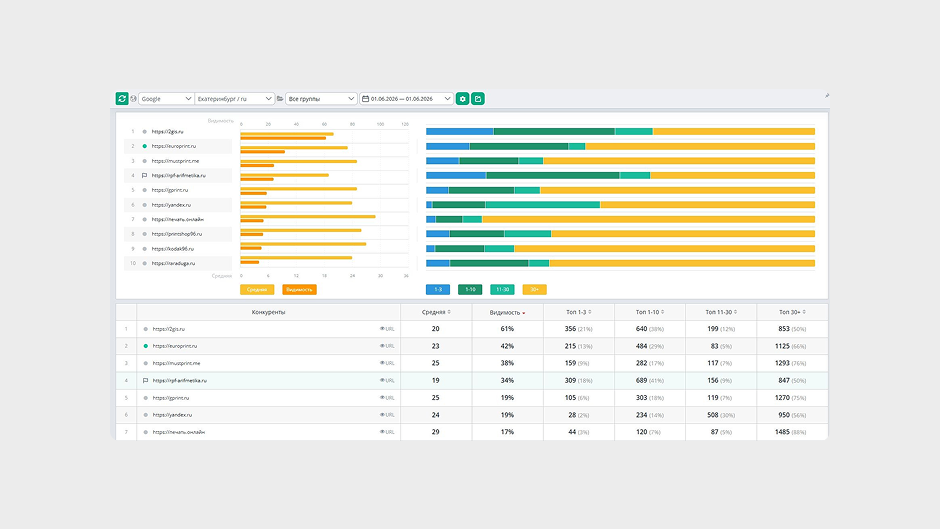This screenshot has width=940, height=529.
Task: Click the blue top 1-3 bar segment for 2gis.ru
Action: click(460, 131)
